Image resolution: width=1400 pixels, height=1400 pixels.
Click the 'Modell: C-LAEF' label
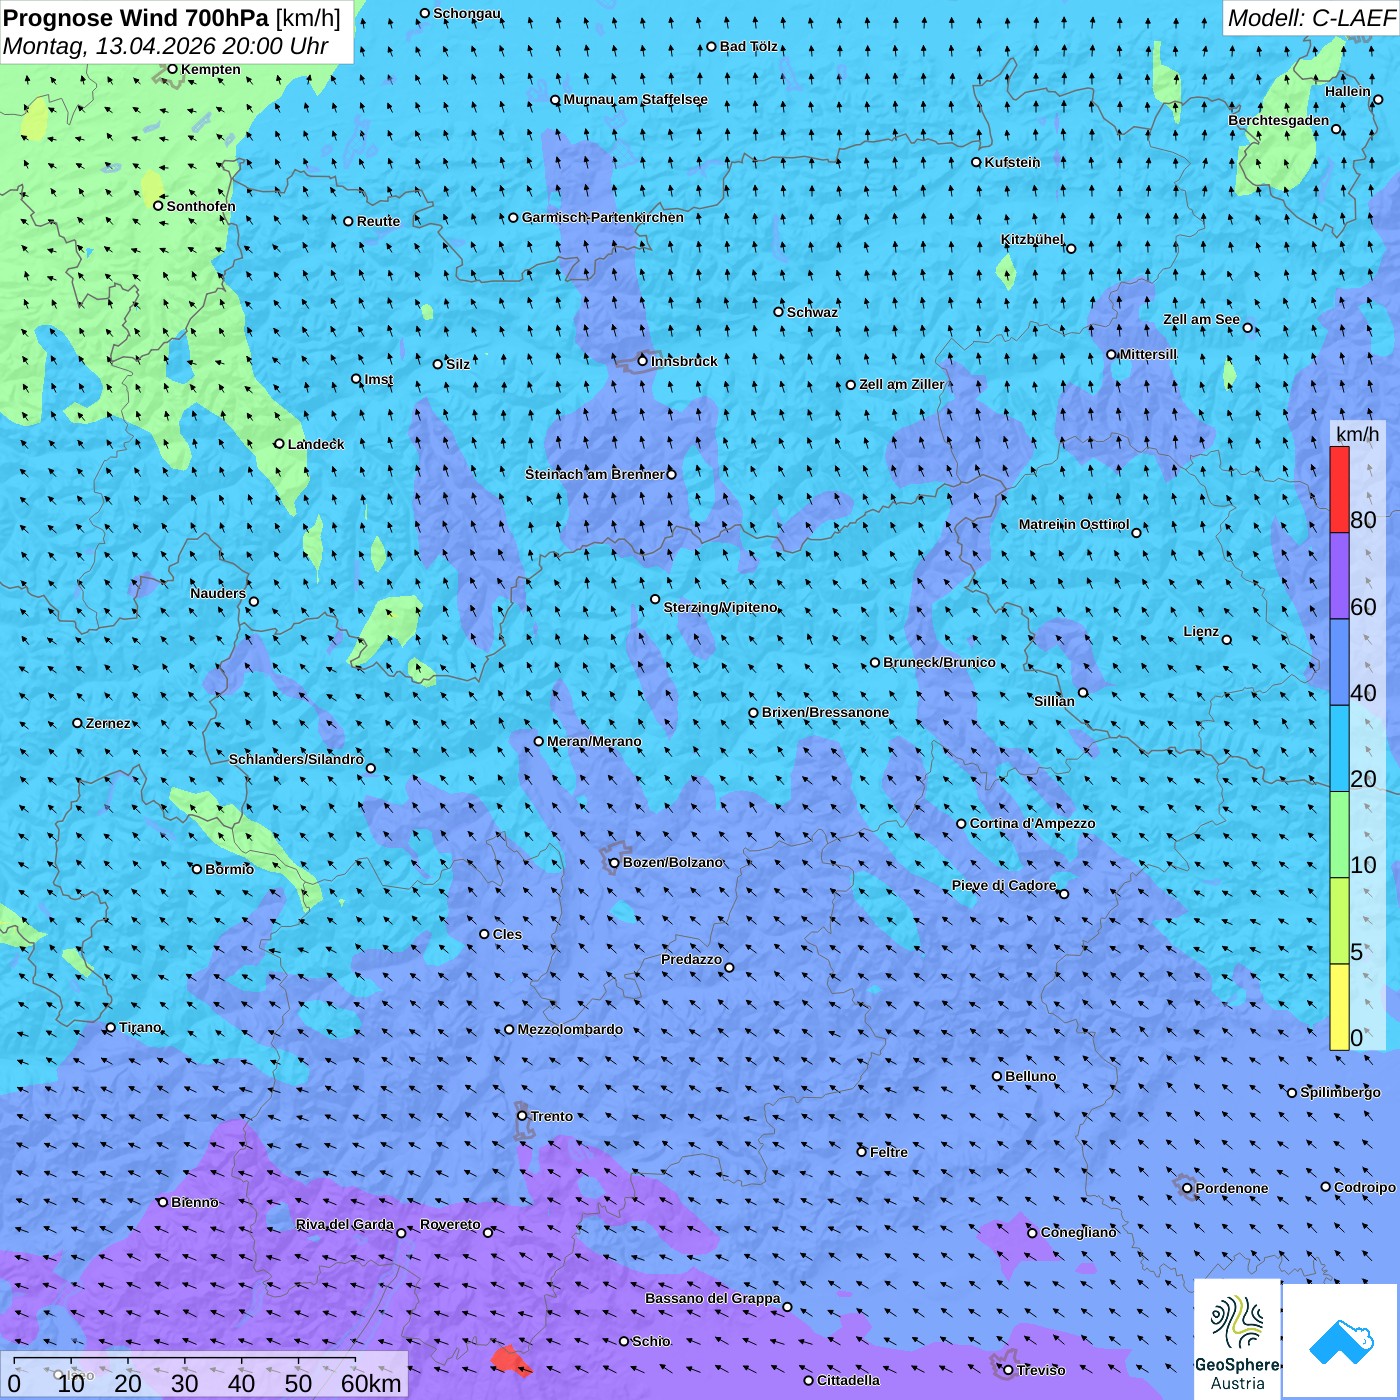pyautogui.click(x=1311, y=18)
